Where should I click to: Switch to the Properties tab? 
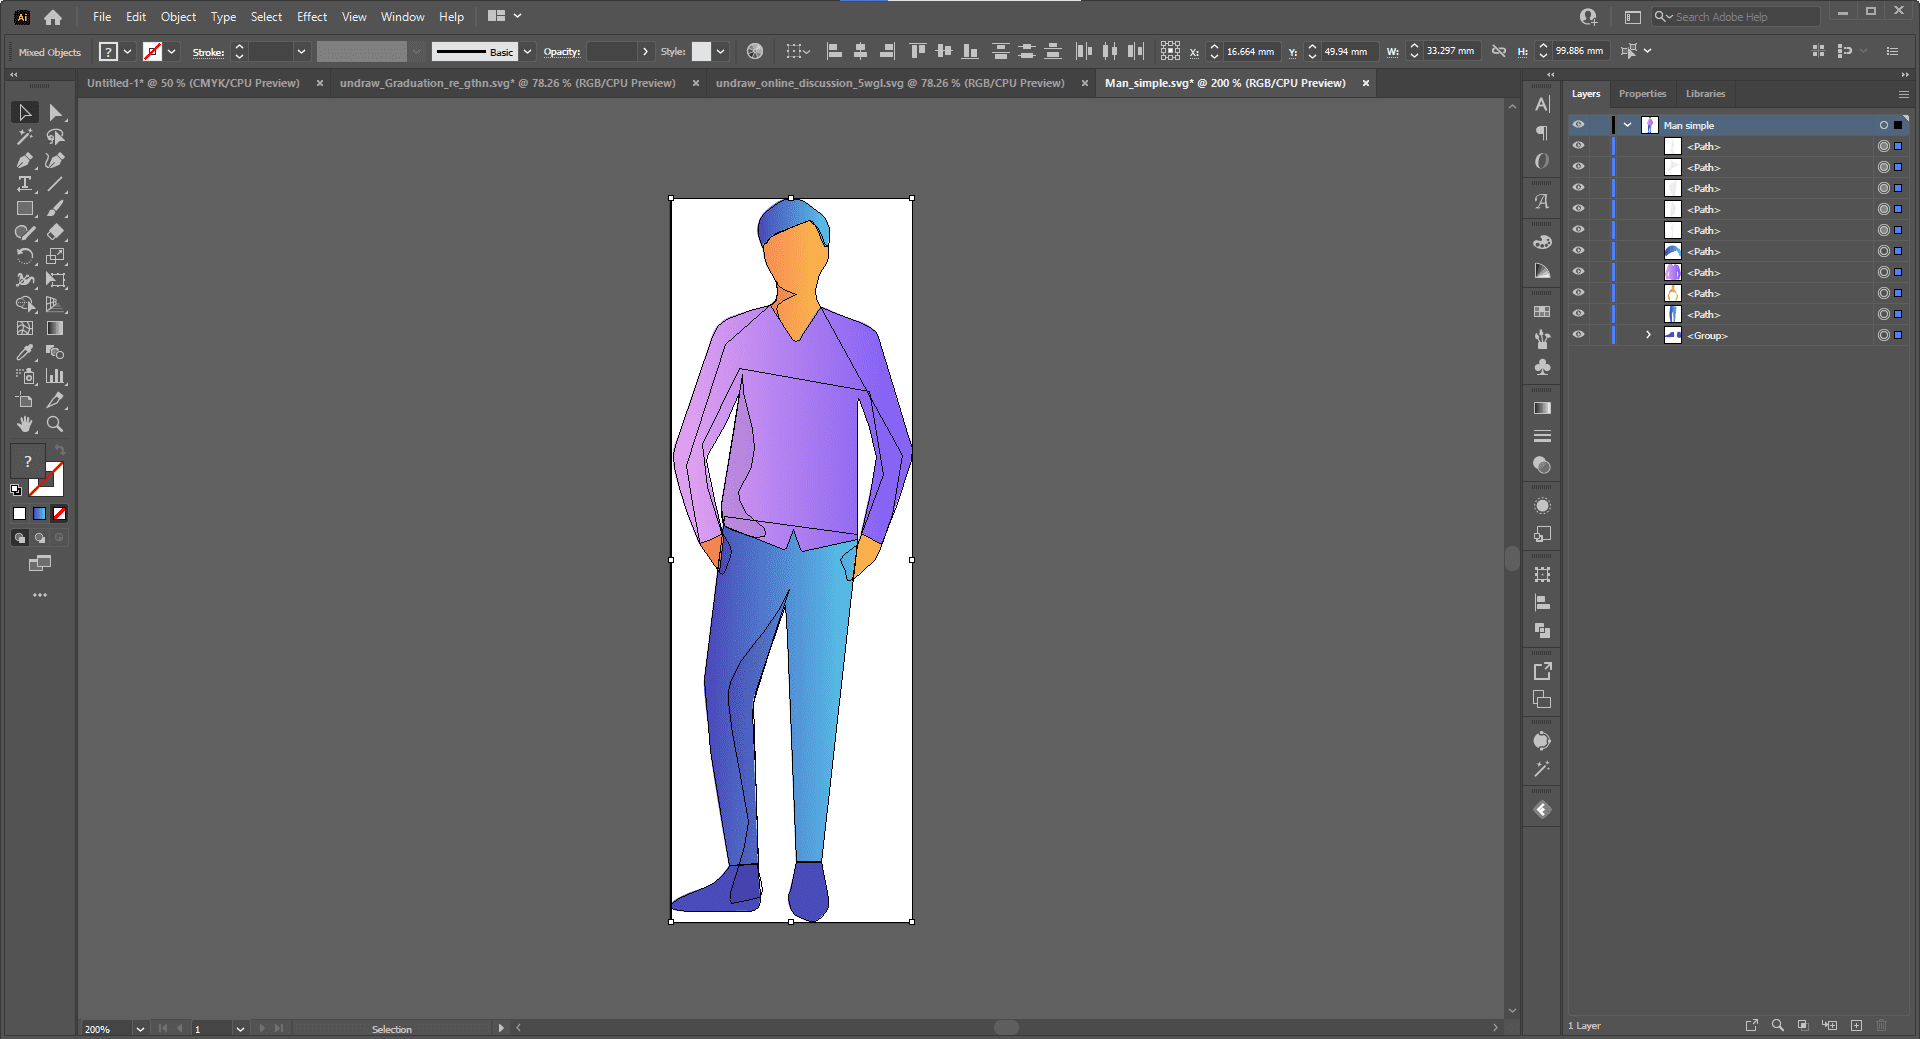point(1642,94)
